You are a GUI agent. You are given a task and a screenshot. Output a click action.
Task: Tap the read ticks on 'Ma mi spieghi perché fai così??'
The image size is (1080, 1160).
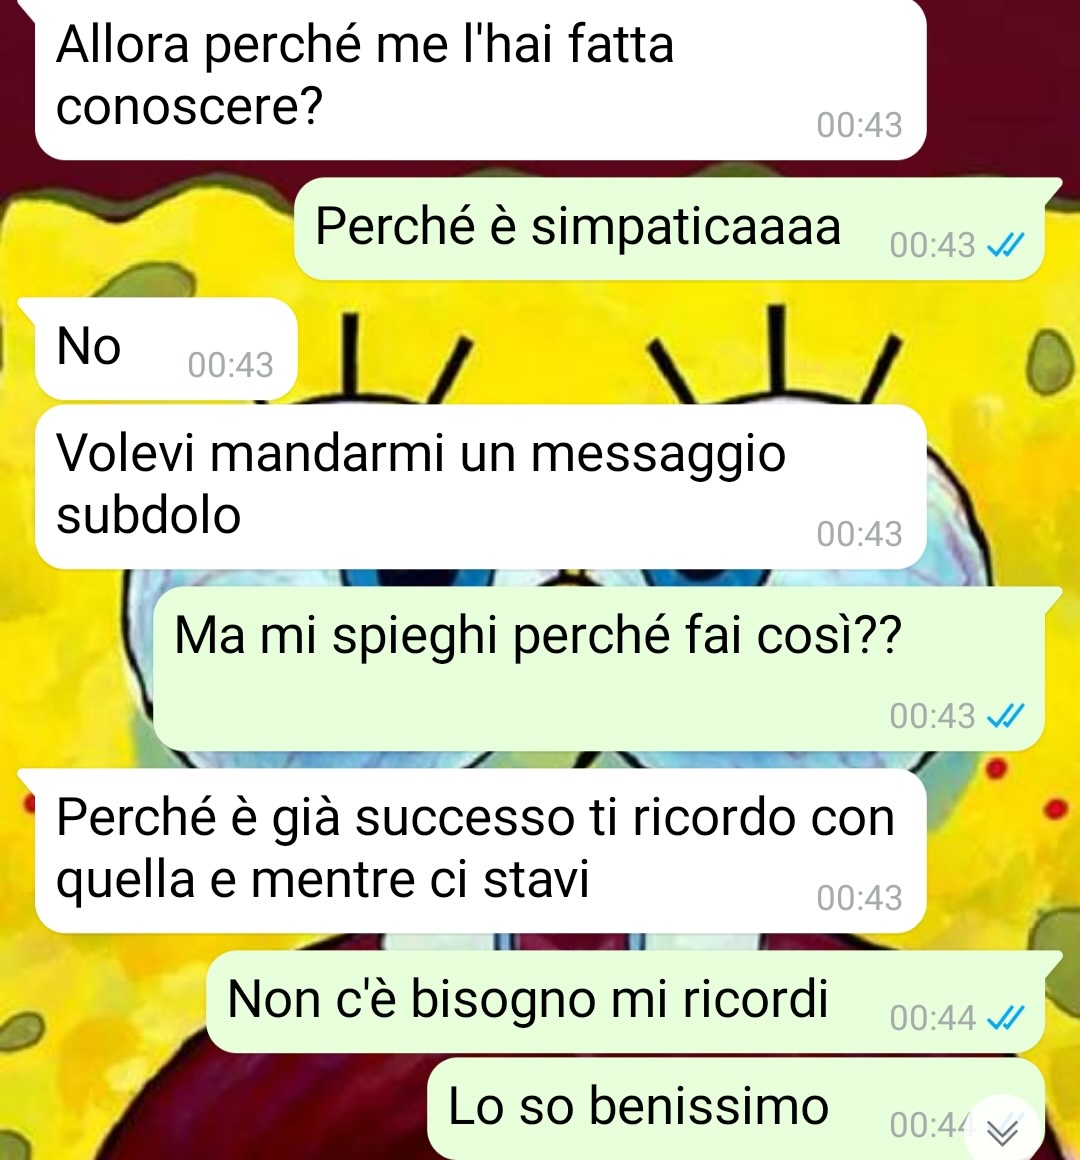pyautogui.click(x=1007, y=715)
